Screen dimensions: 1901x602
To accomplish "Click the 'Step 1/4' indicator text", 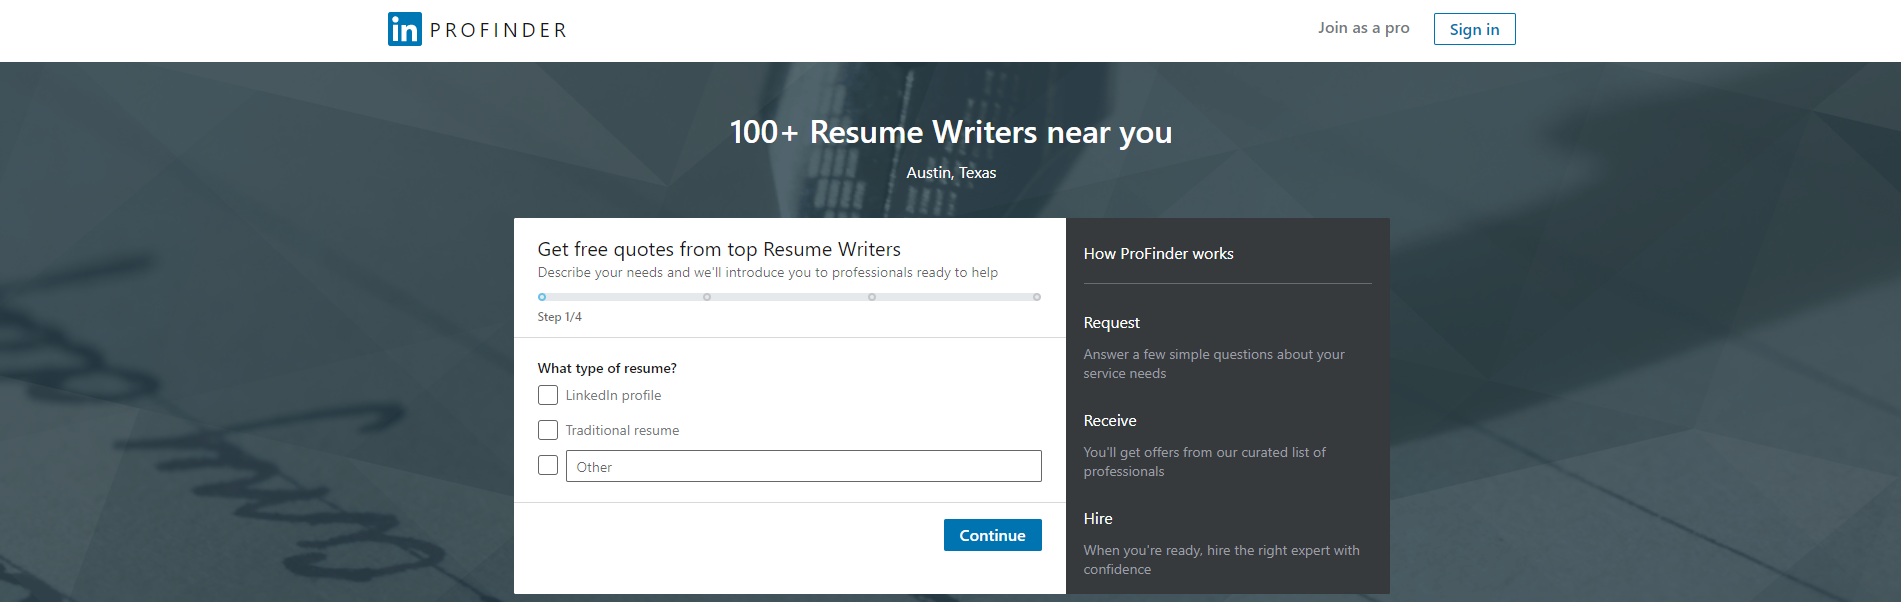I will [559, 317].
